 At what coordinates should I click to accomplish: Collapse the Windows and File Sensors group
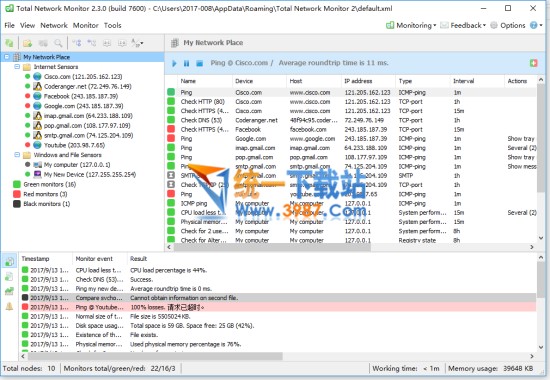pos(17,154)
